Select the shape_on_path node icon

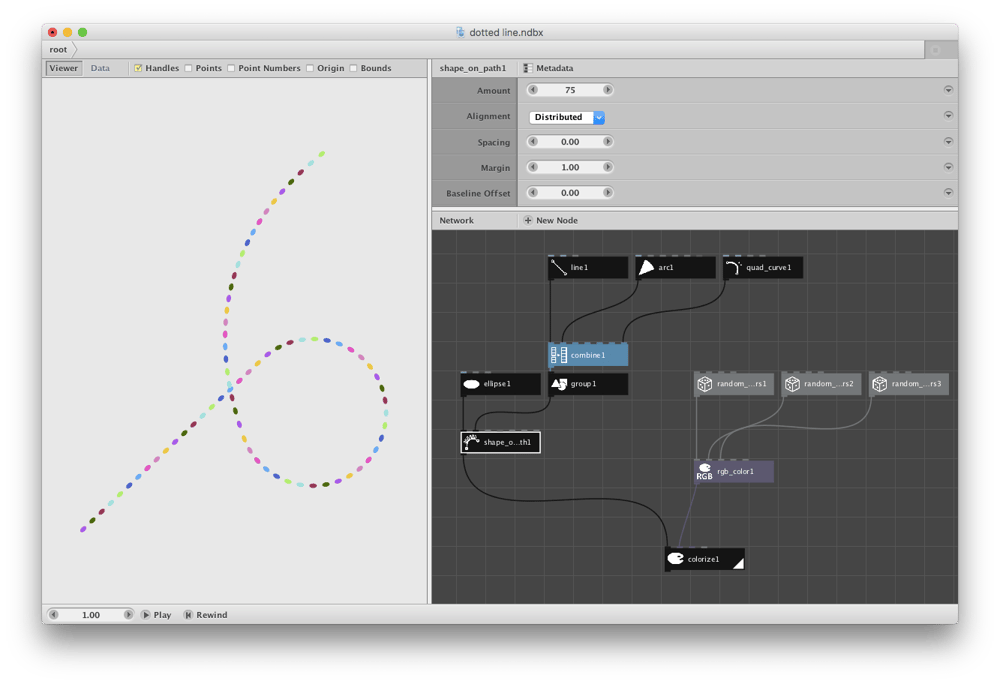(471, 442)
